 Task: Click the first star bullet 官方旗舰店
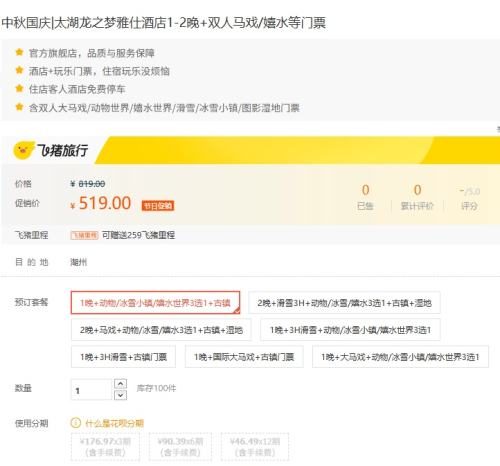tap(19, 52)
